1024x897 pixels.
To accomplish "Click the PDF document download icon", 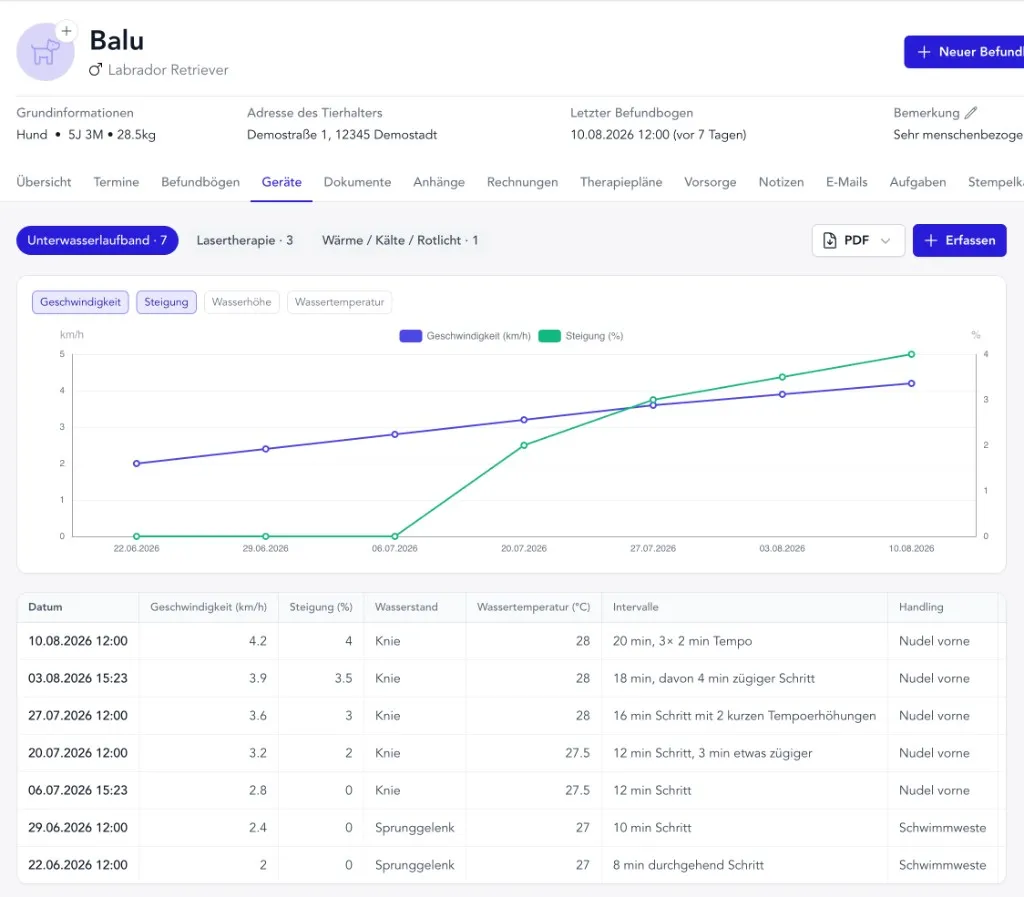I will (x=829, y=240).
